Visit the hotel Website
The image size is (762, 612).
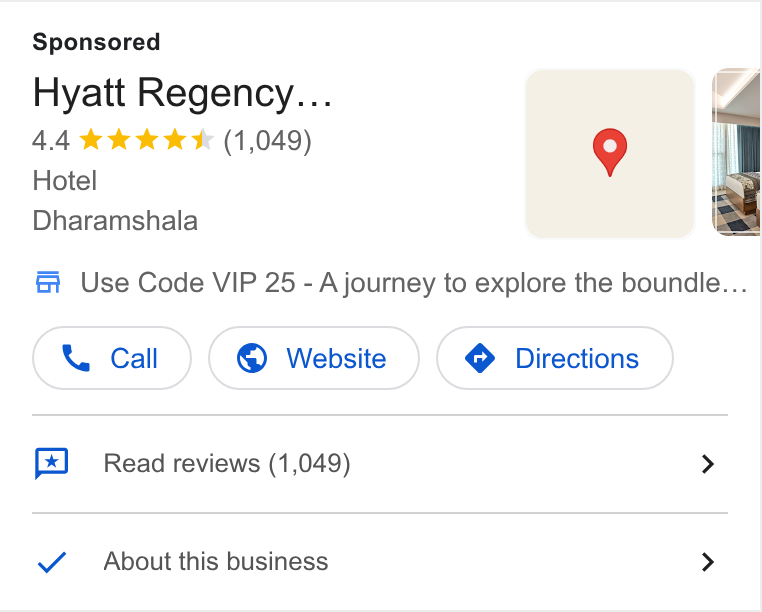(x=314, y=358)
